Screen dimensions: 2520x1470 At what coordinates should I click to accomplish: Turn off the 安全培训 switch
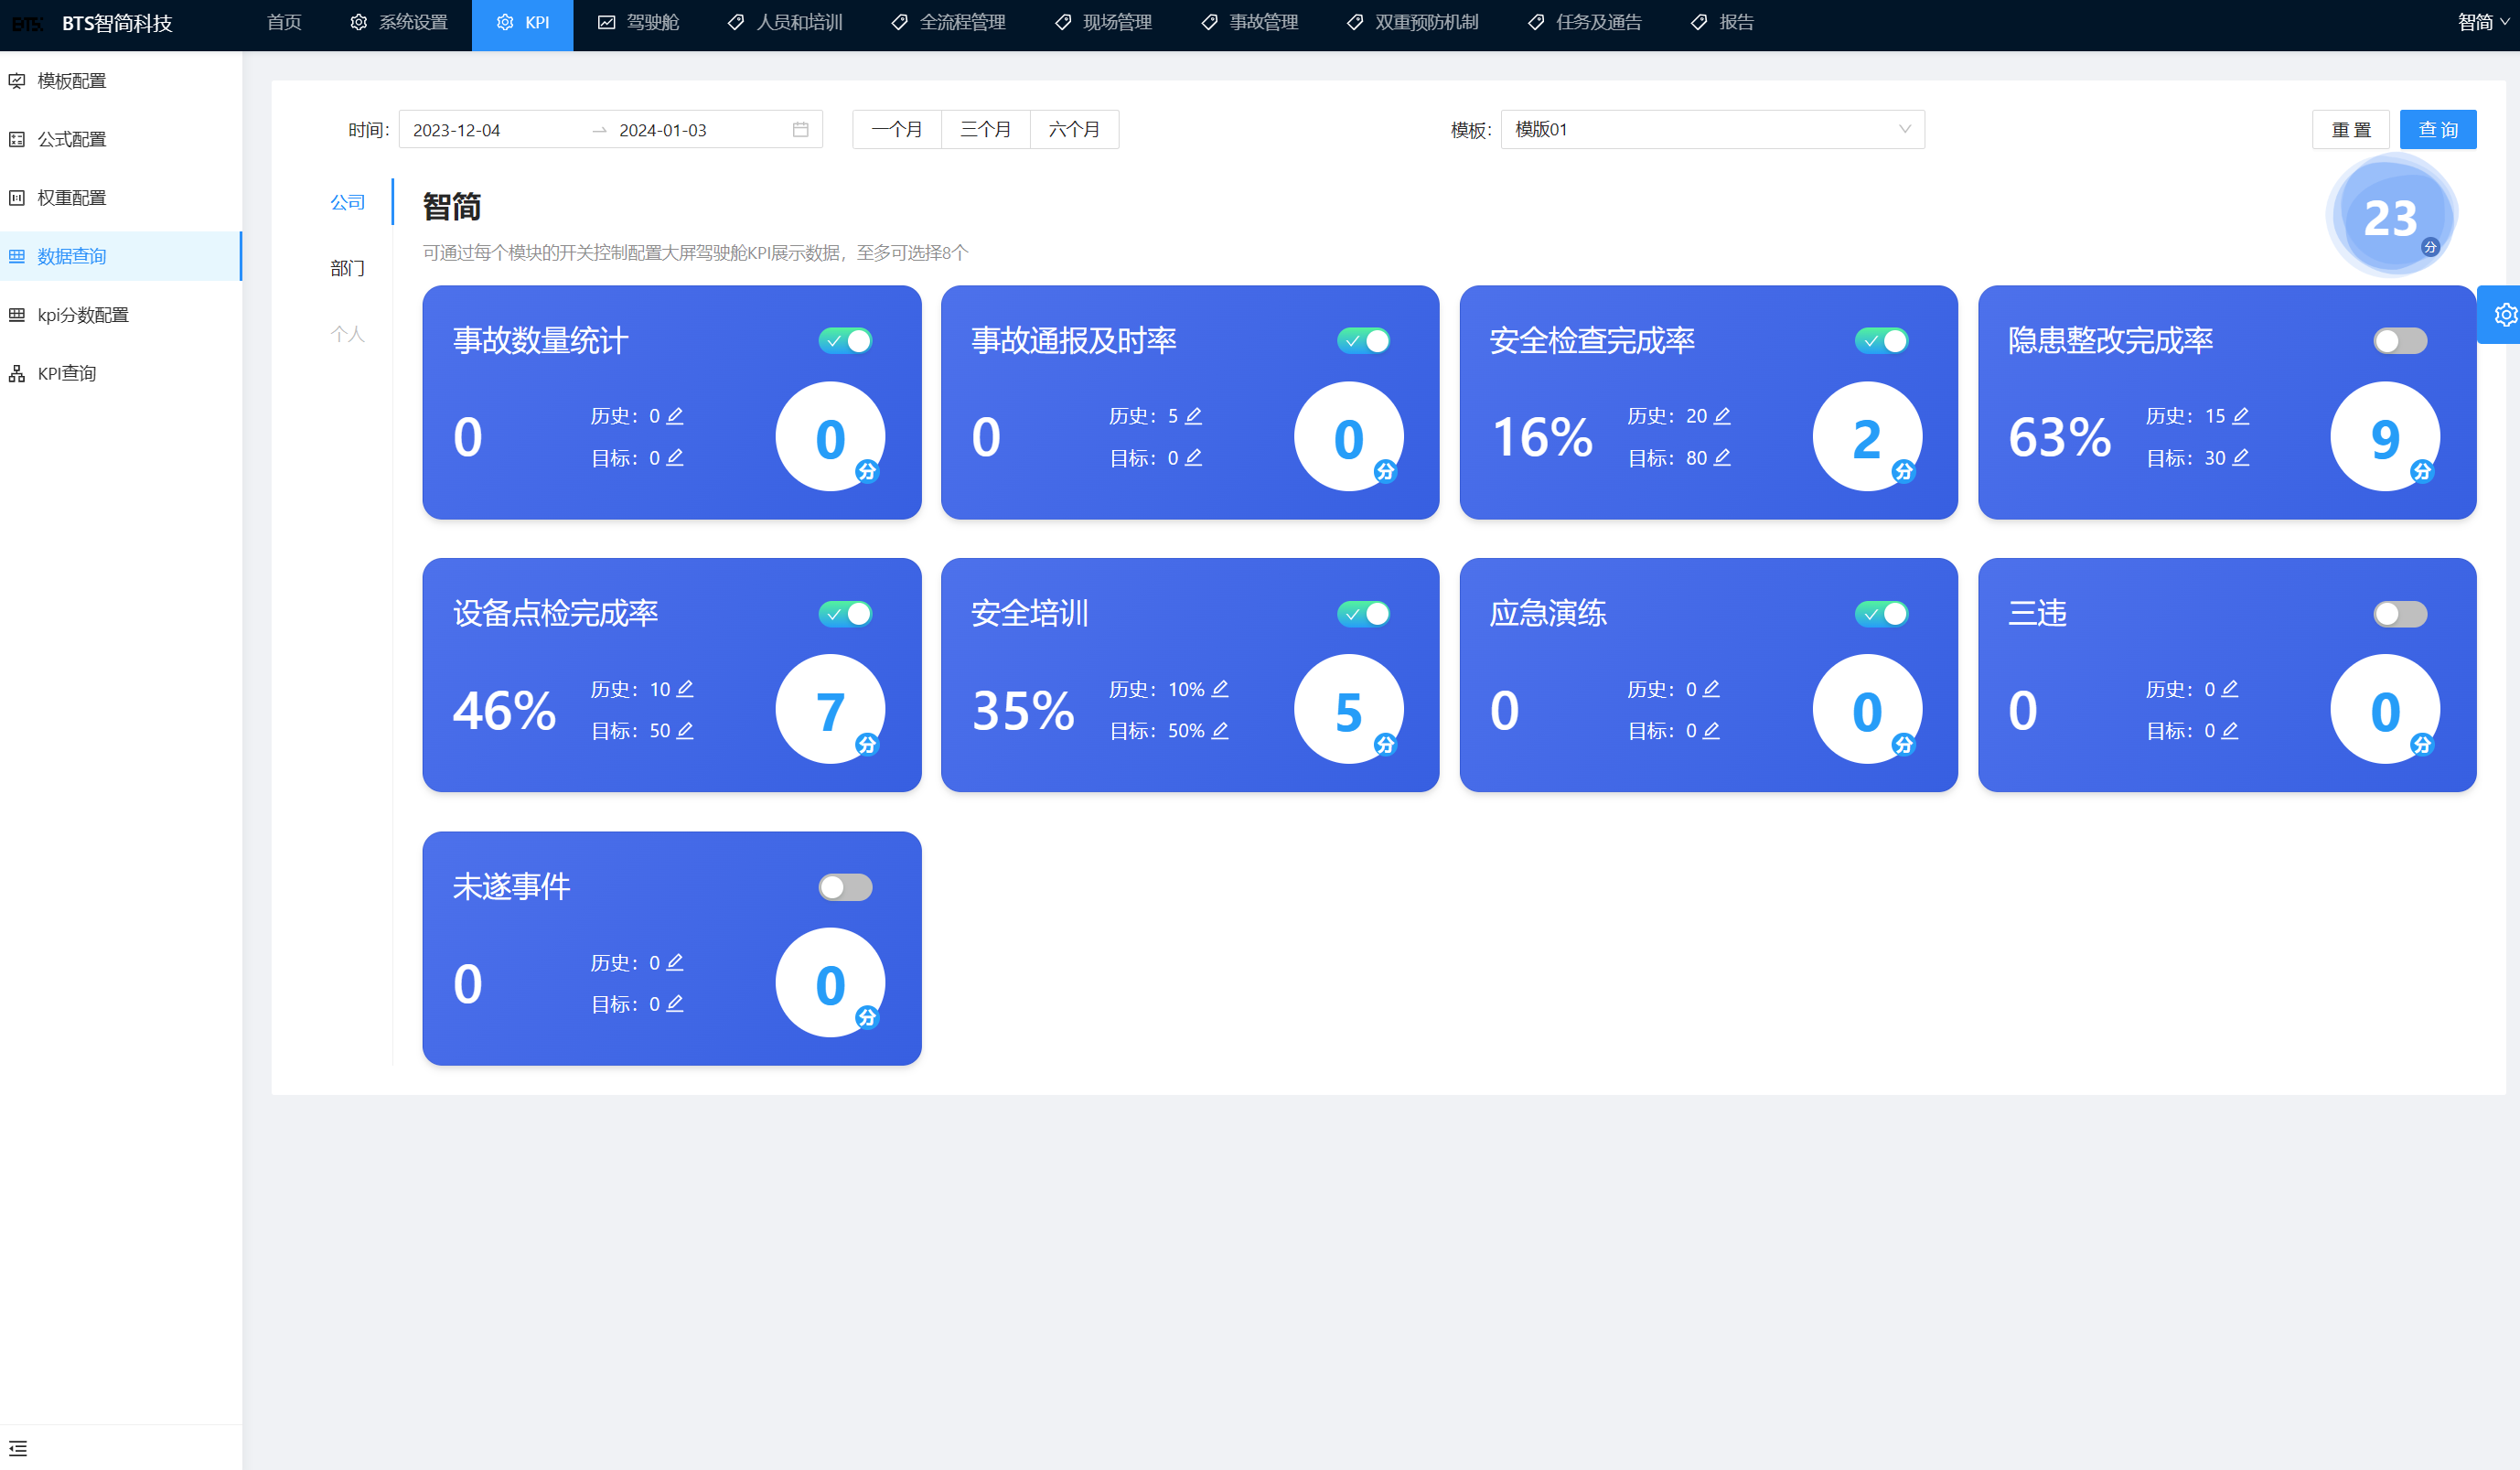(1363, 614)
